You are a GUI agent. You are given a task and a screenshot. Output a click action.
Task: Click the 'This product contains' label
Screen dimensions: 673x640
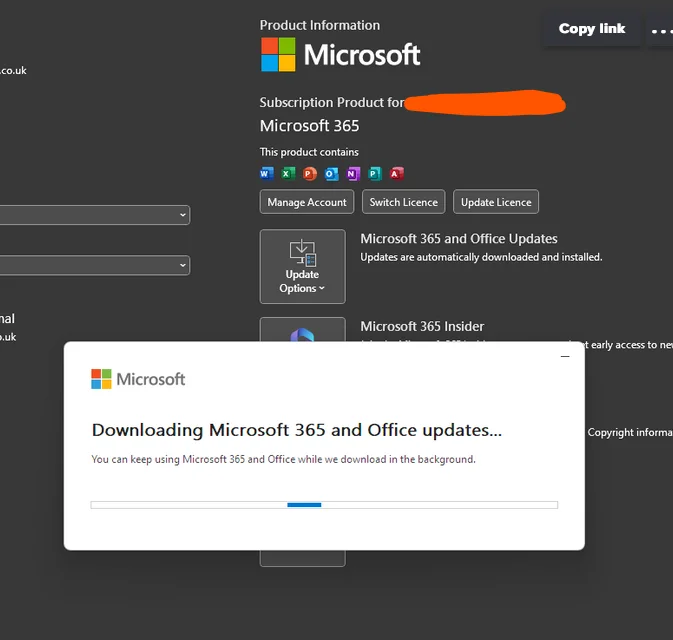pyautogui.click(x=309, y=152)
